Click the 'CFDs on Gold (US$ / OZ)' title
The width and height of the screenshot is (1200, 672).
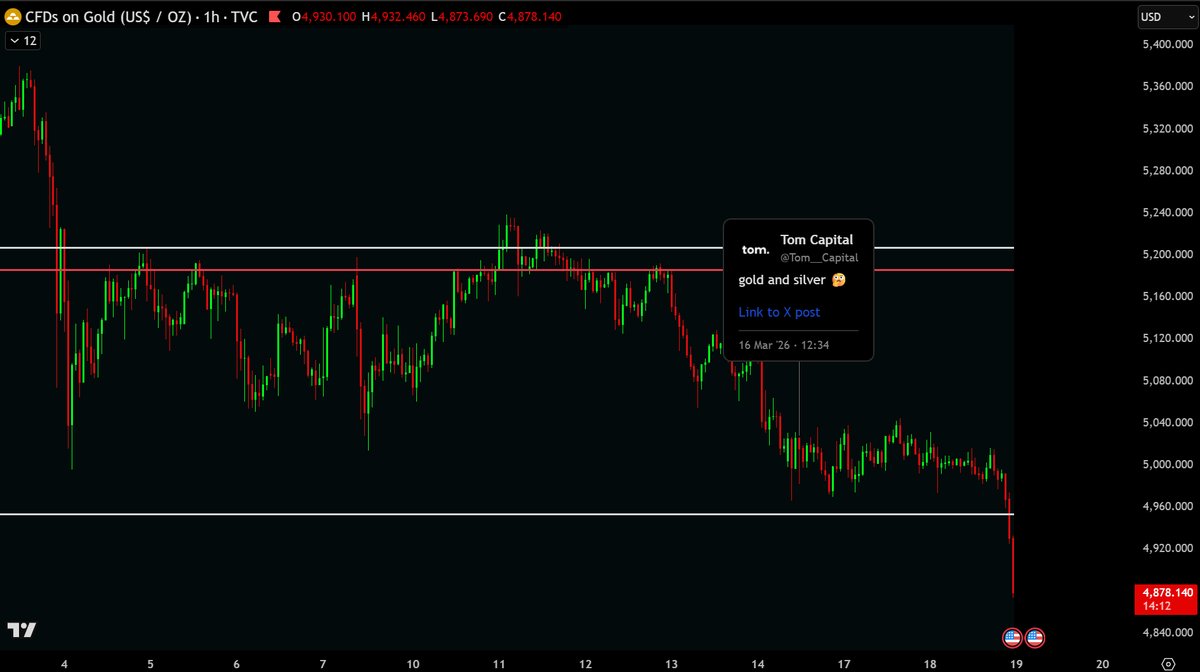point(106,17)
